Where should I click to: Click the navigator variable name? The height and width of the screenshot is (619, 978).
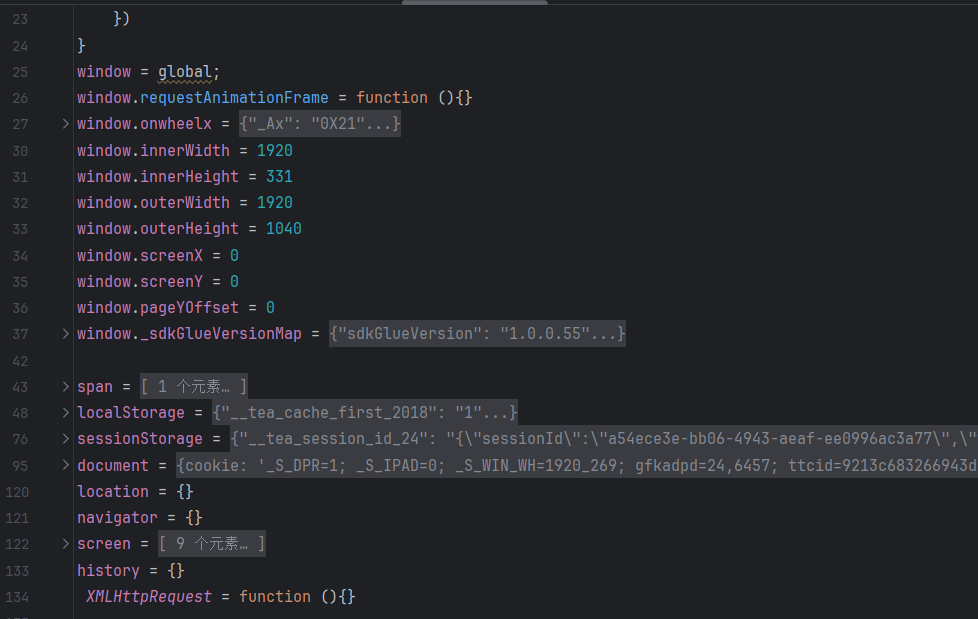point(117,518)
